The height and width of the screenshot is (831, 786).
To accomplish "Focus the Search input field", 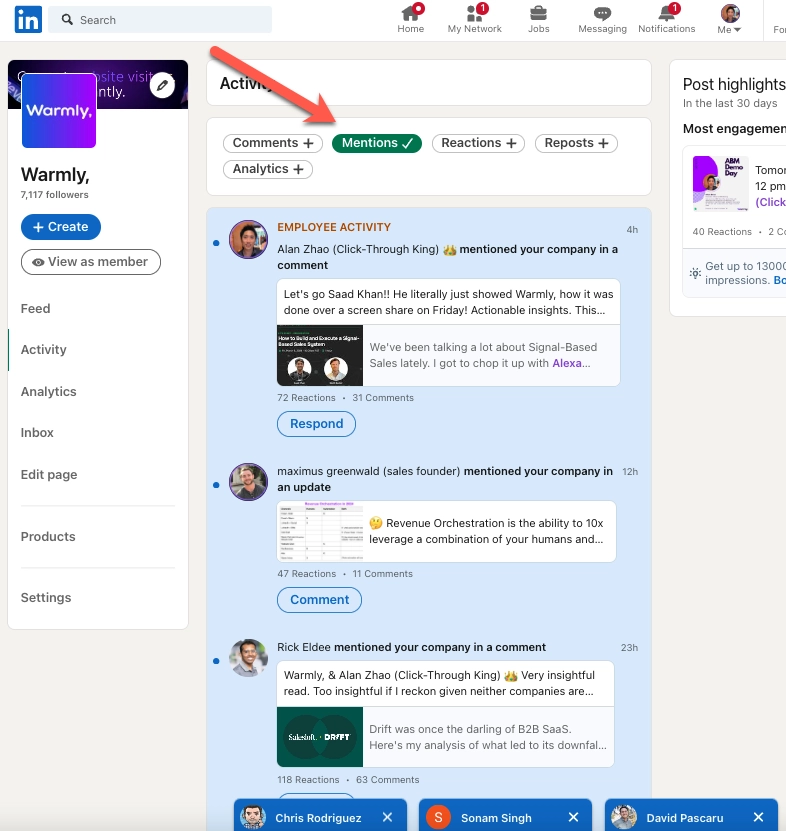I will coord(160,20).
